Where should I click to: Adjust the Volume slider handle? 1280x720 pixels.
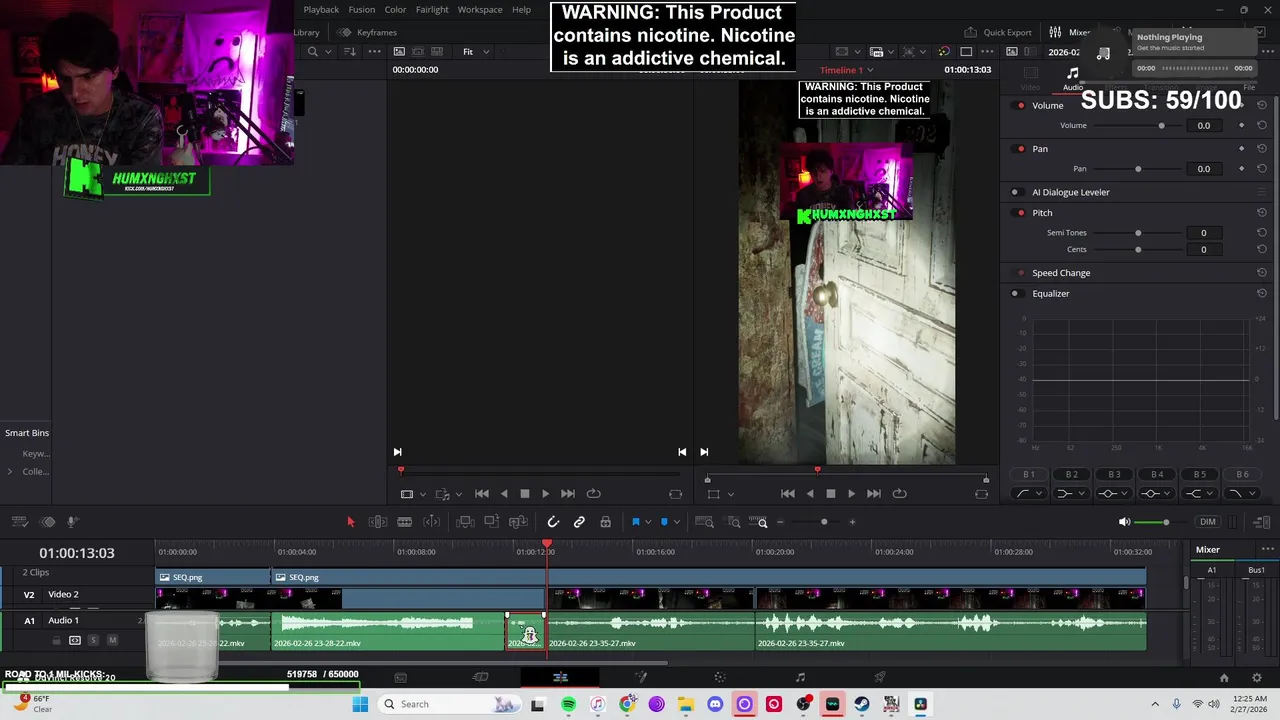coord(1161,126)
